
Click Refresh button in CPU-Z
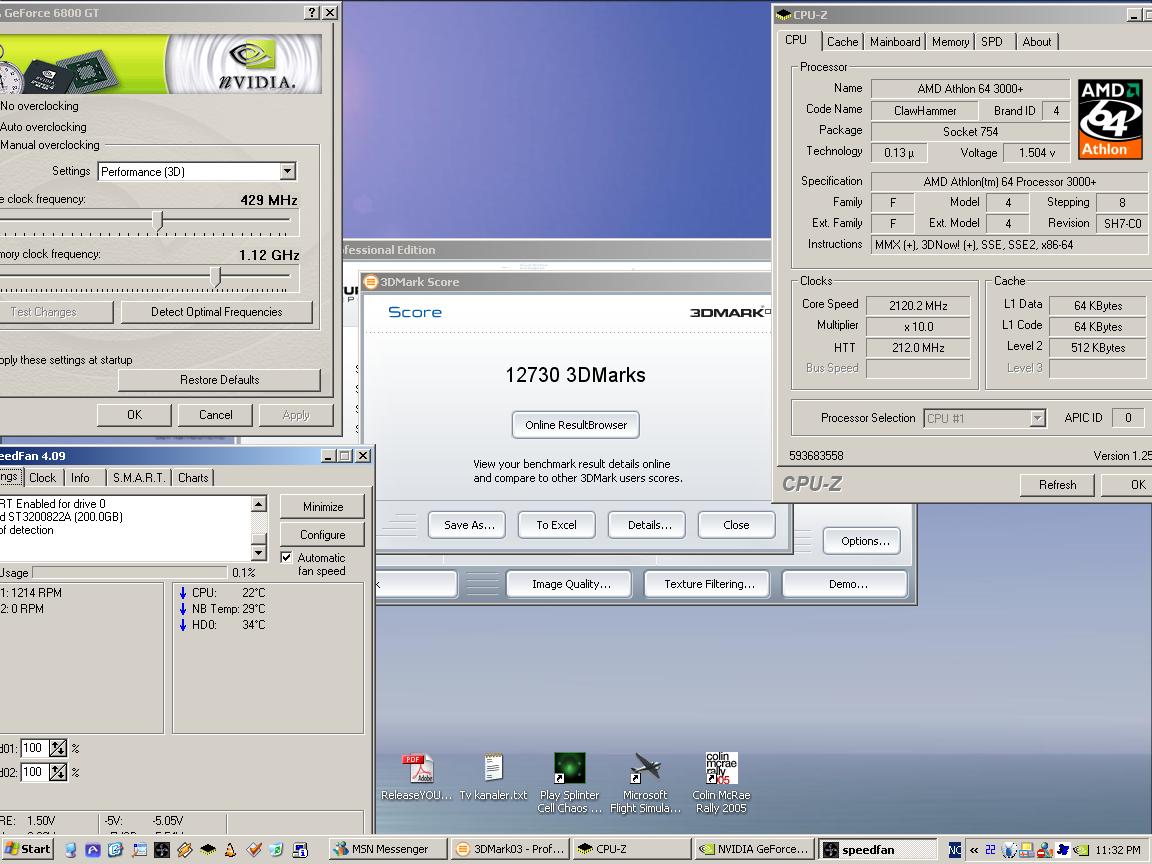pos(1057,485)
